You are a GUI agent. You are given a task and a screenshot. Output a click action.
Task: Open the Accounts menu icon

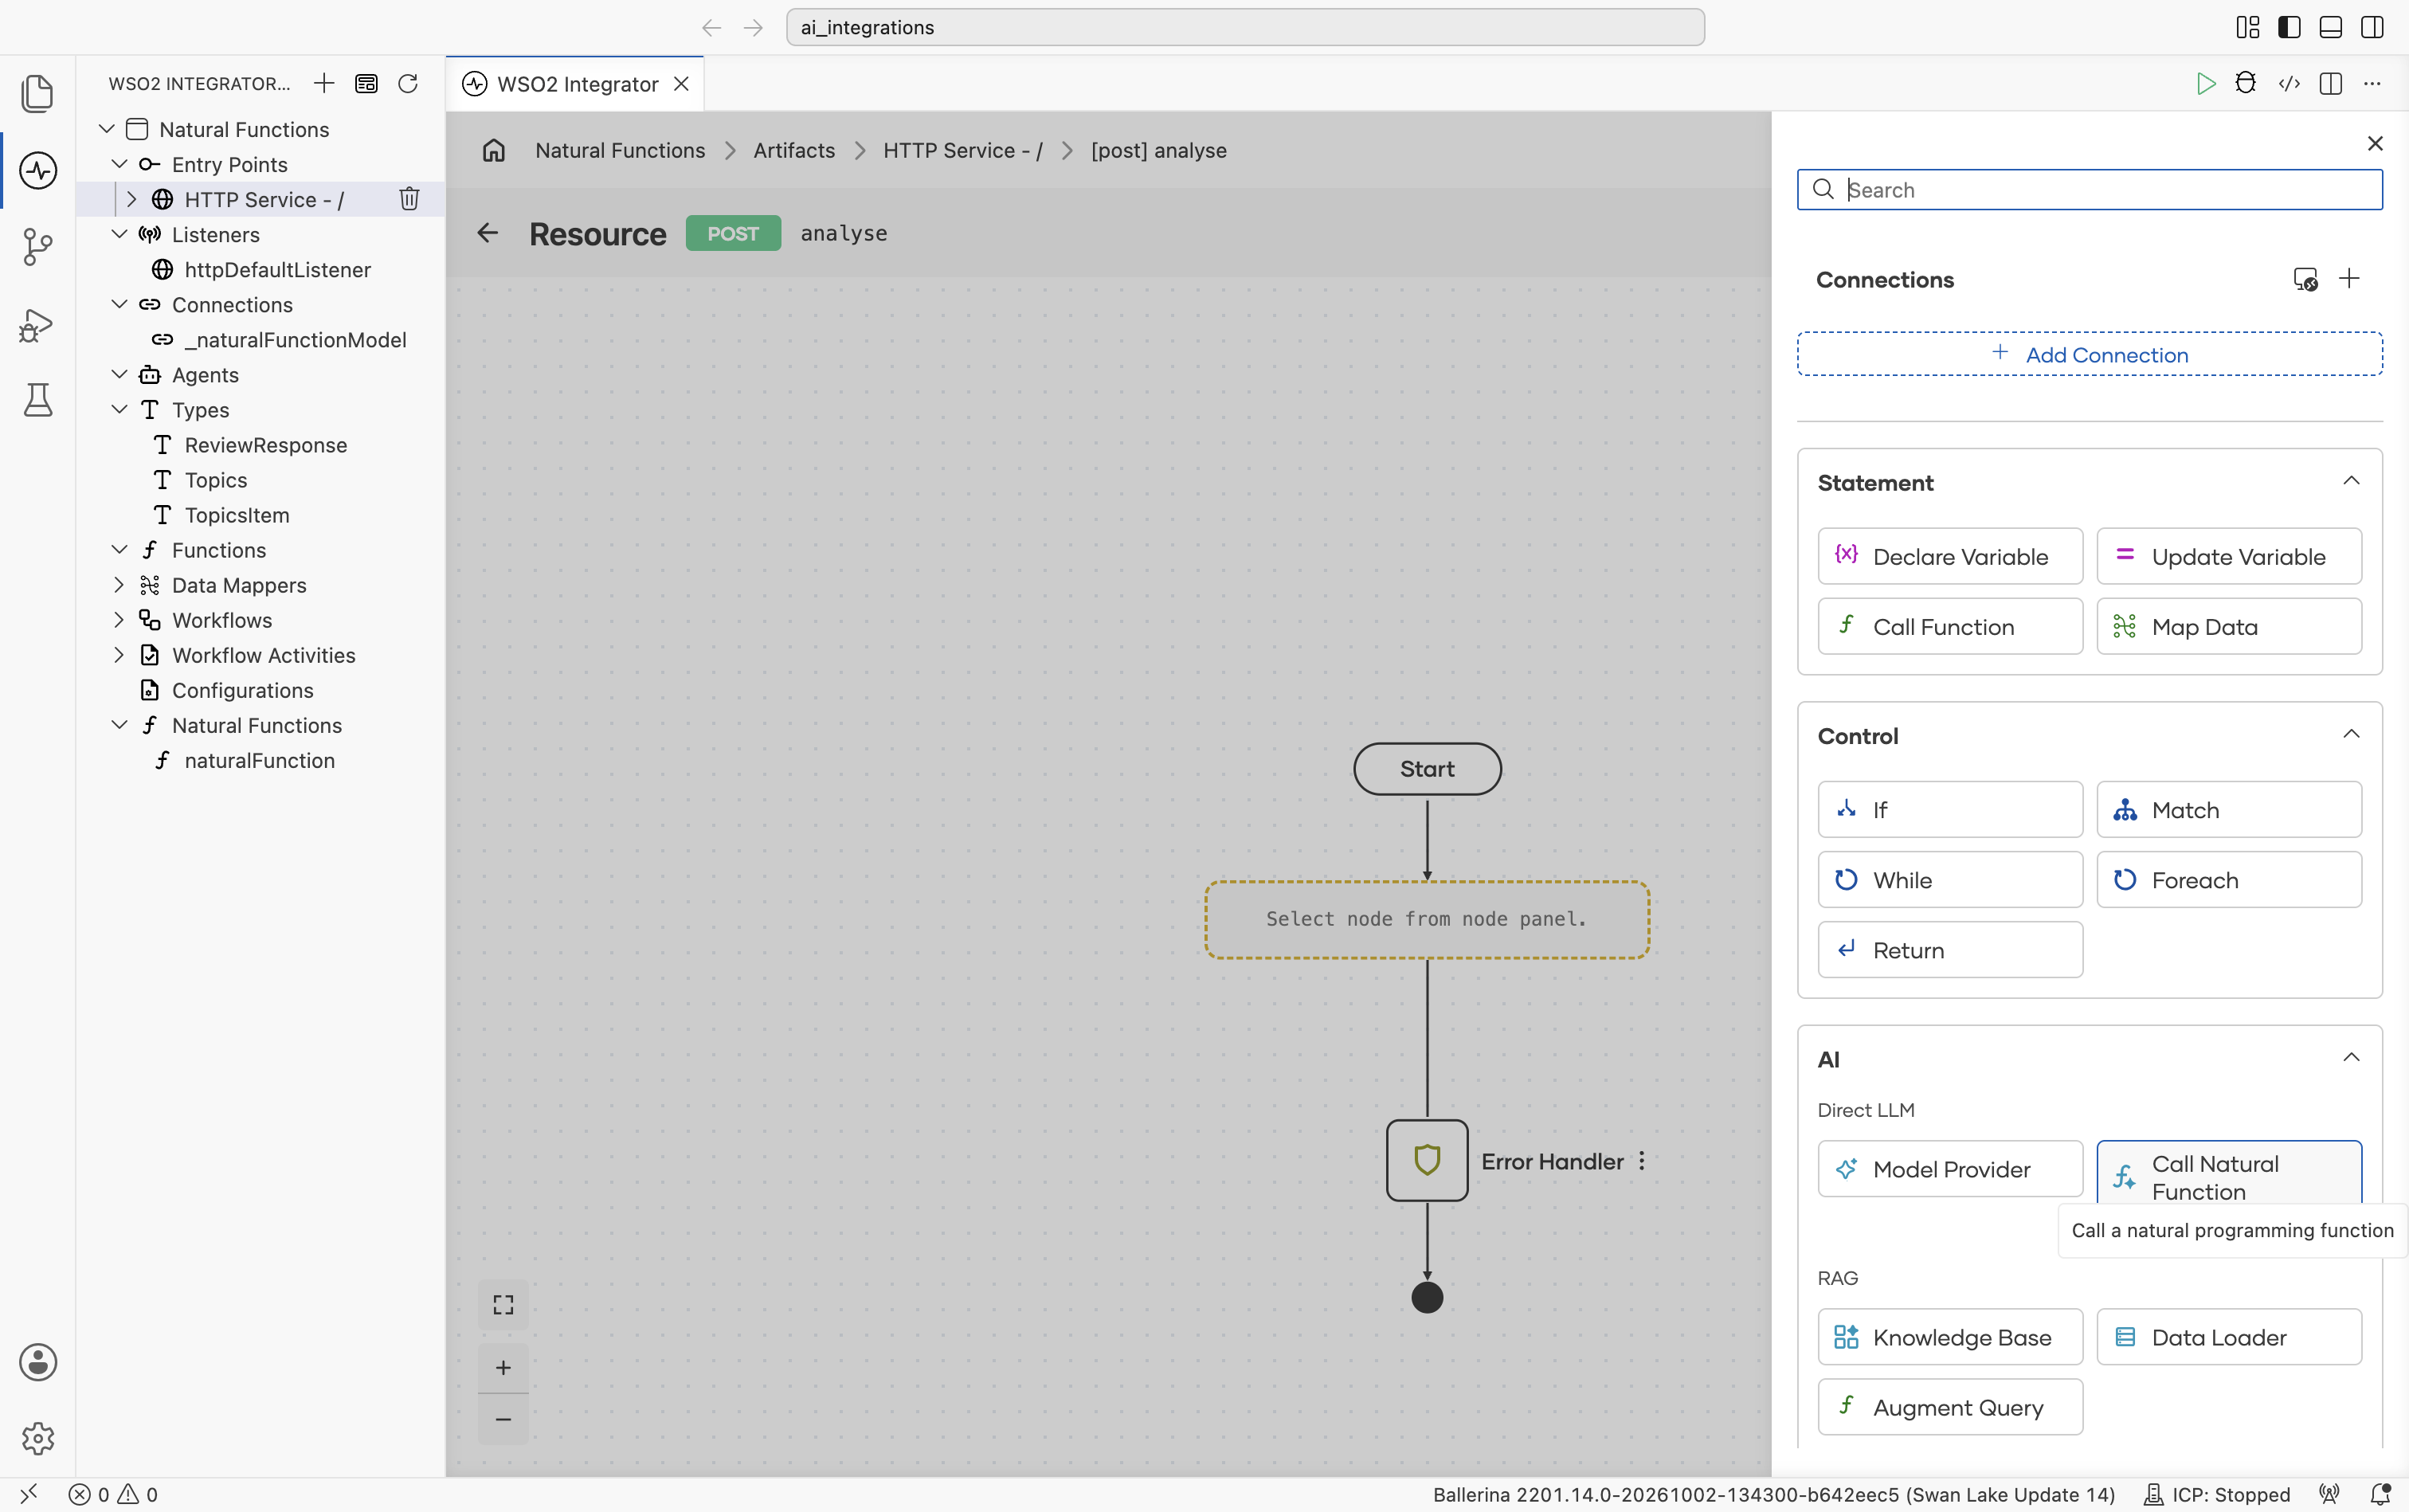click(37, 1362)
